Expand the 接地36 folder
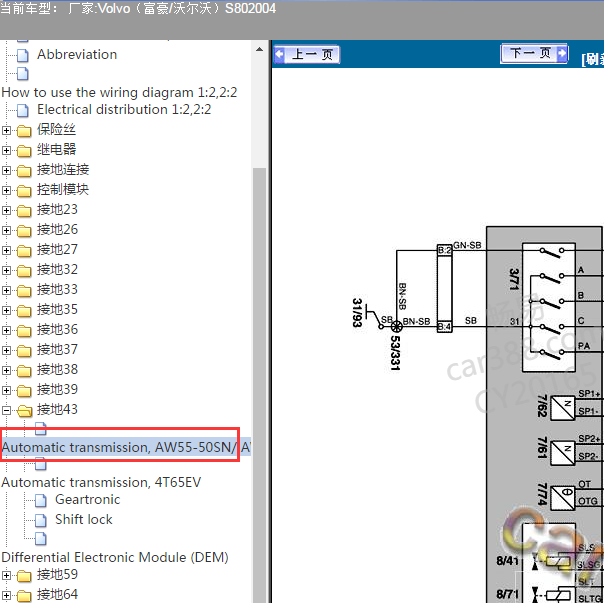This screenshot has width=604, height=603. click(x=6, y=331)
